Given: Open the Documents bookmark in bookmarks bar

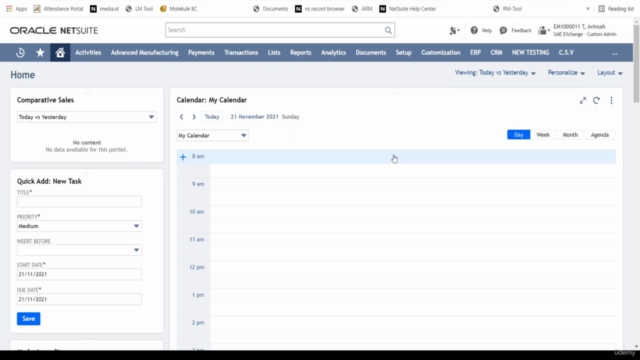Looking at the screenshot, I should click(x=271, y=9).
